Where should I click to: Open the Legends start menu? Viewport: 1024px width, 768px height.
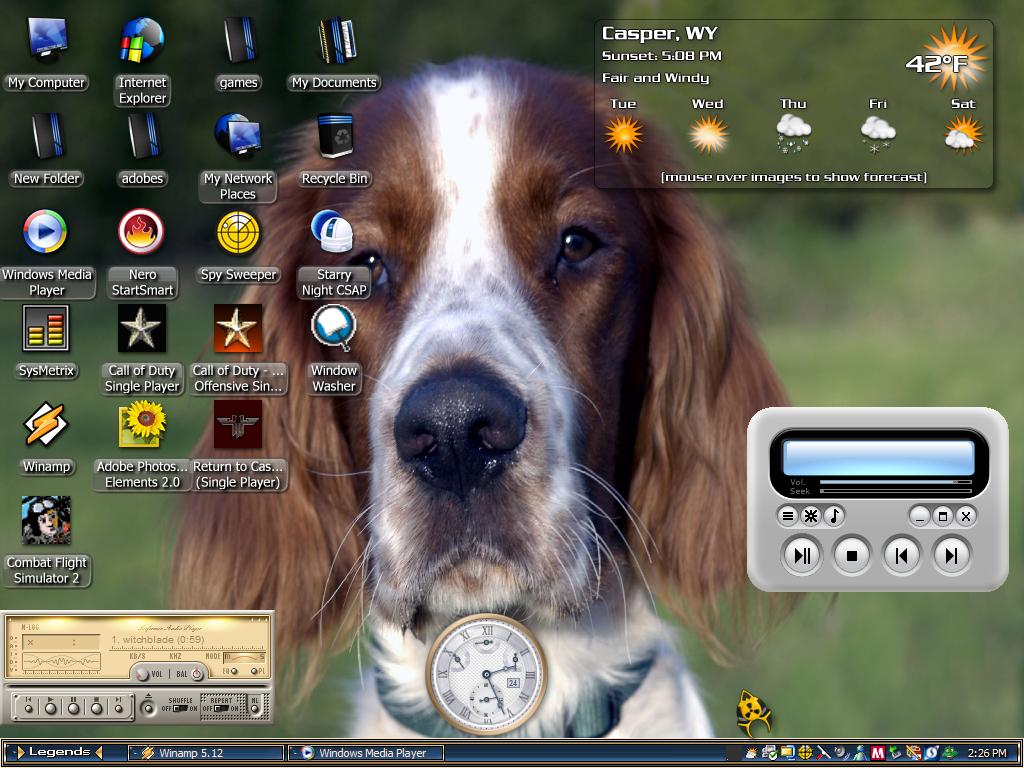[x=59, y=752]
